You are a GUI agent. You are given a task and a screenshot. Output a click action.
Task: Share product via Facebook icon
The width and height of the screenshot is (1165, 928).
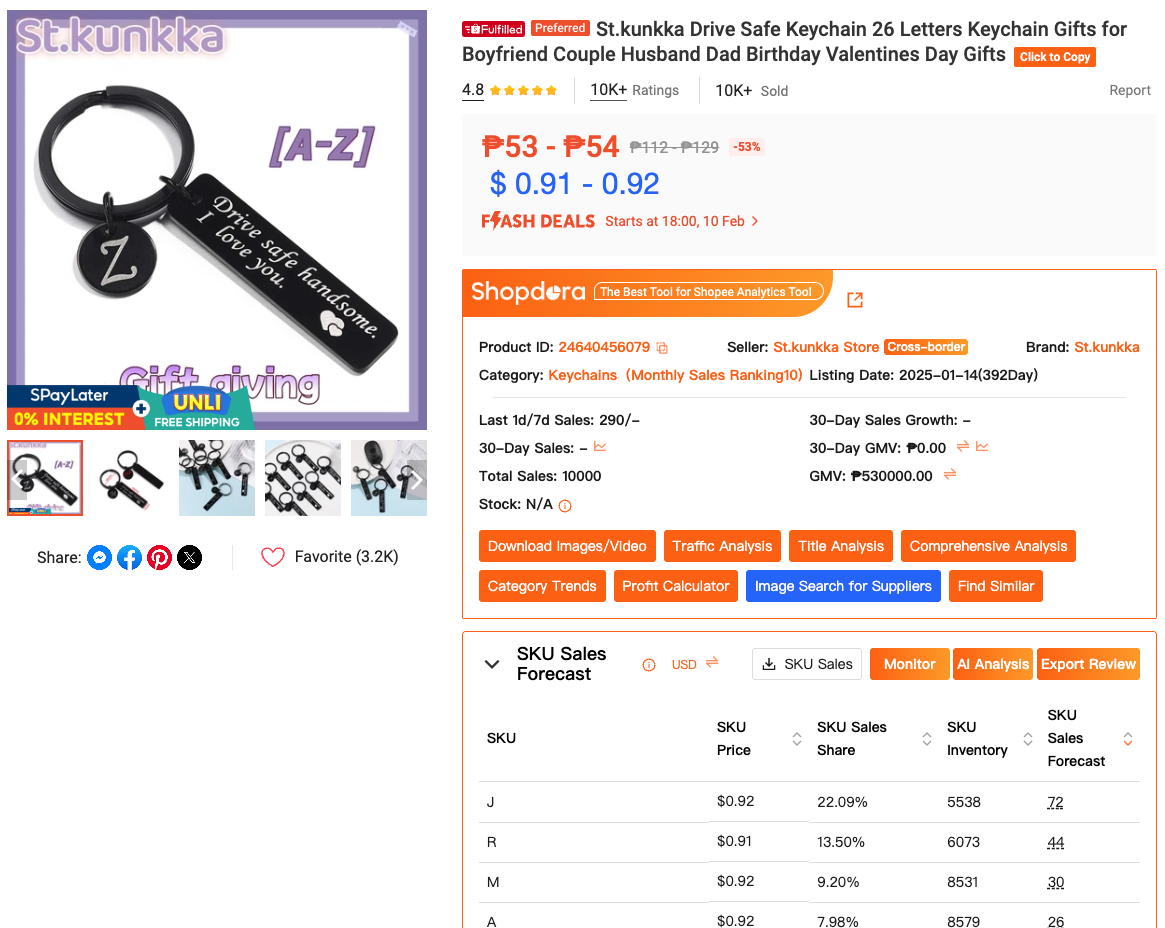click(x=129, y=558)
